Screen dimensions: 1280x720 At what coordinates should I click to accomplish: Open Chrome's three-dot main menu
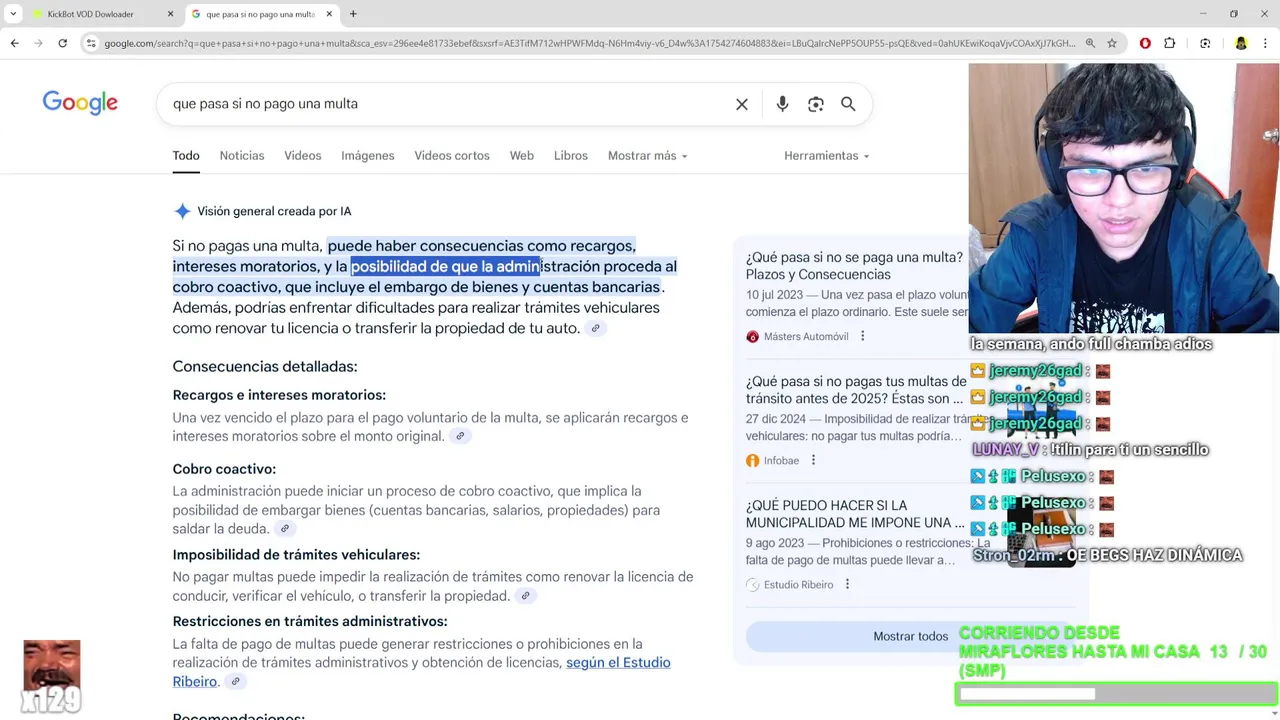point(1265,43)
